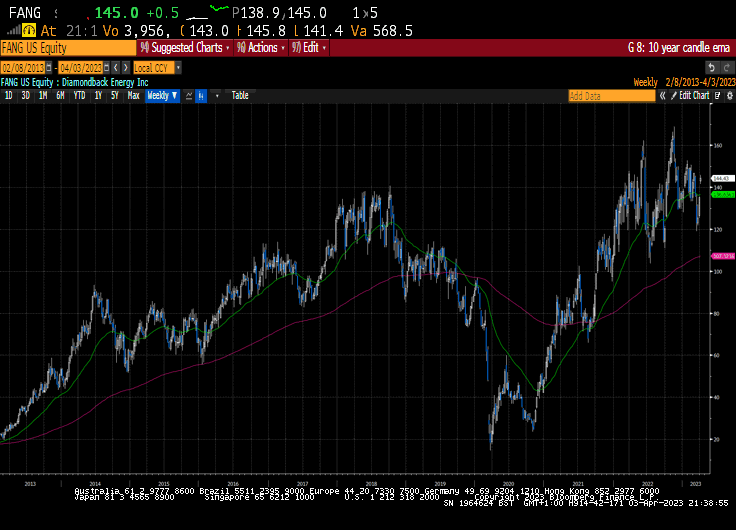Image resolution: width=736 pixels, height=530 pixels.
Task: Open the end date calendar picker
Action: tap(107, 68)
